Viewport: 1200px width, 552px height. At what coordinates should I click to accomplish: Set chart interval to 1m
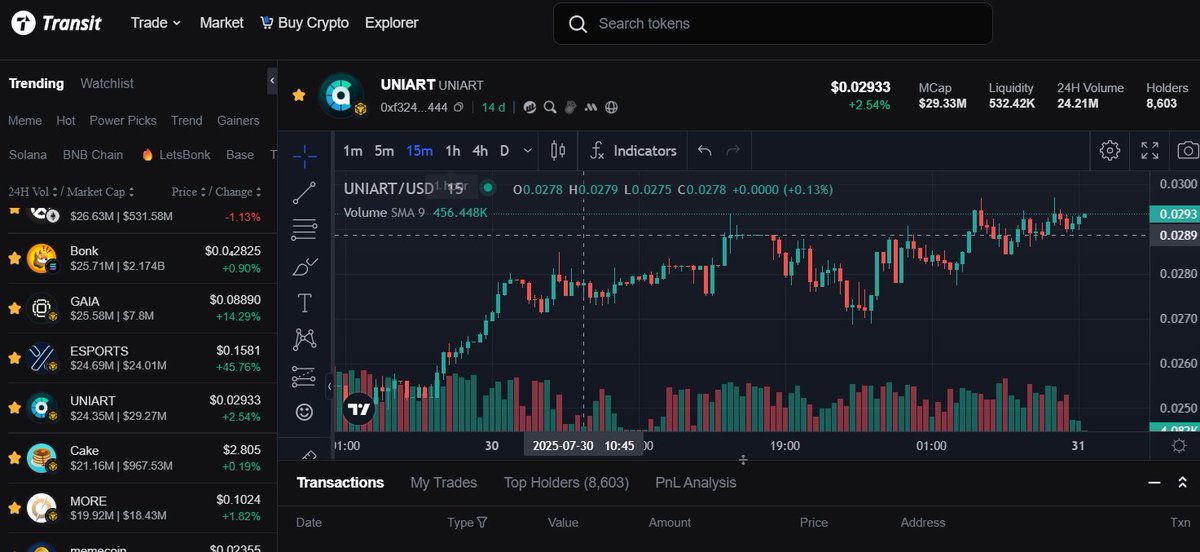coord(353,151)
